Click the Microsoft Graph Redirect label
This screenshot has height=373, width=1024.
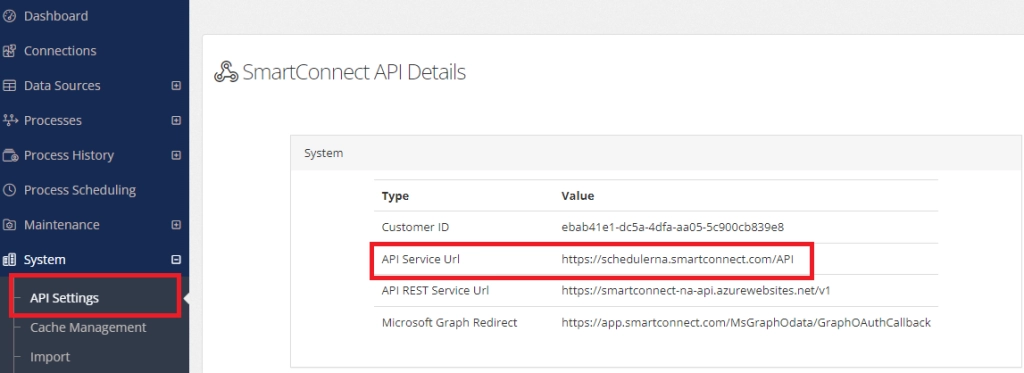tap(449, 323)
